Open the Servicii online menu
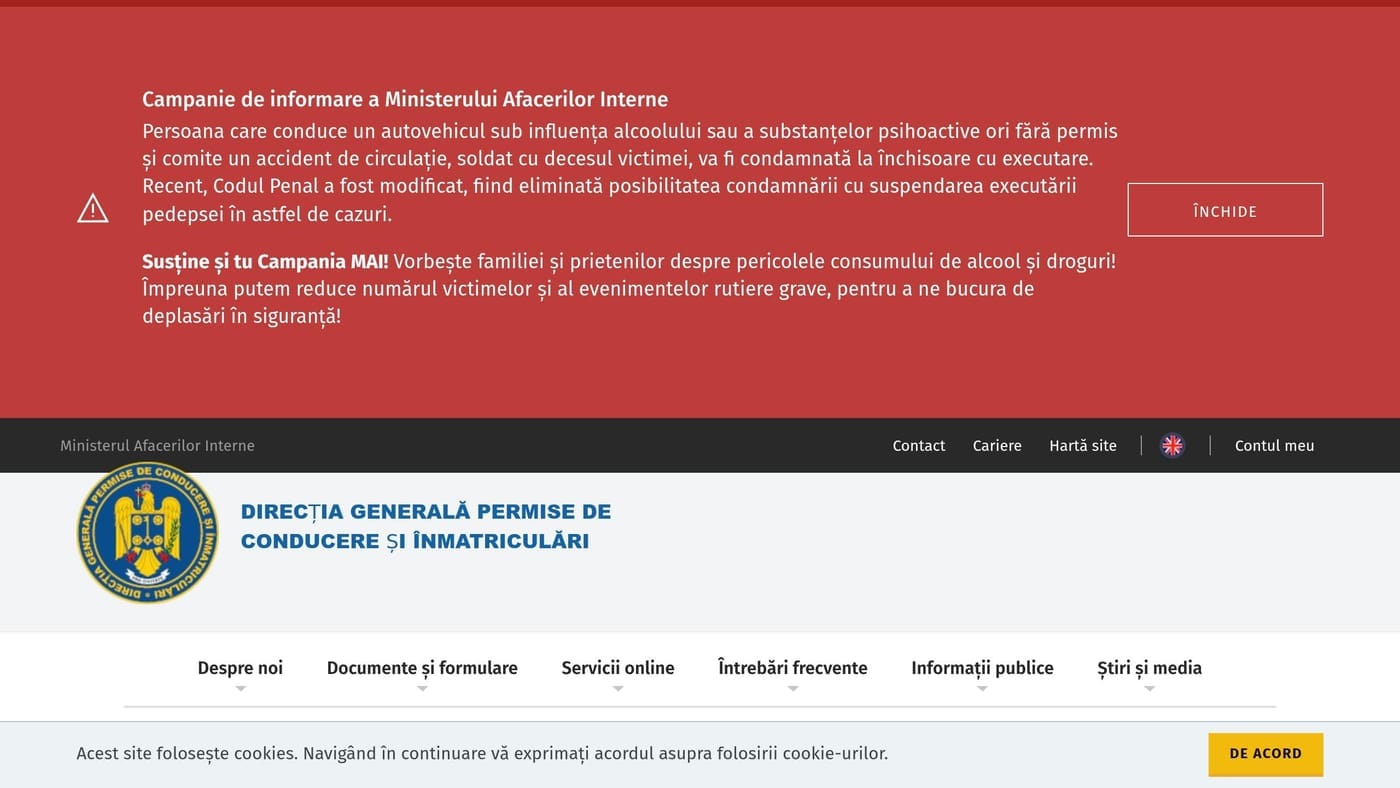The width and height of the screenshot is (1400, 788). click(x=618, y=668)
